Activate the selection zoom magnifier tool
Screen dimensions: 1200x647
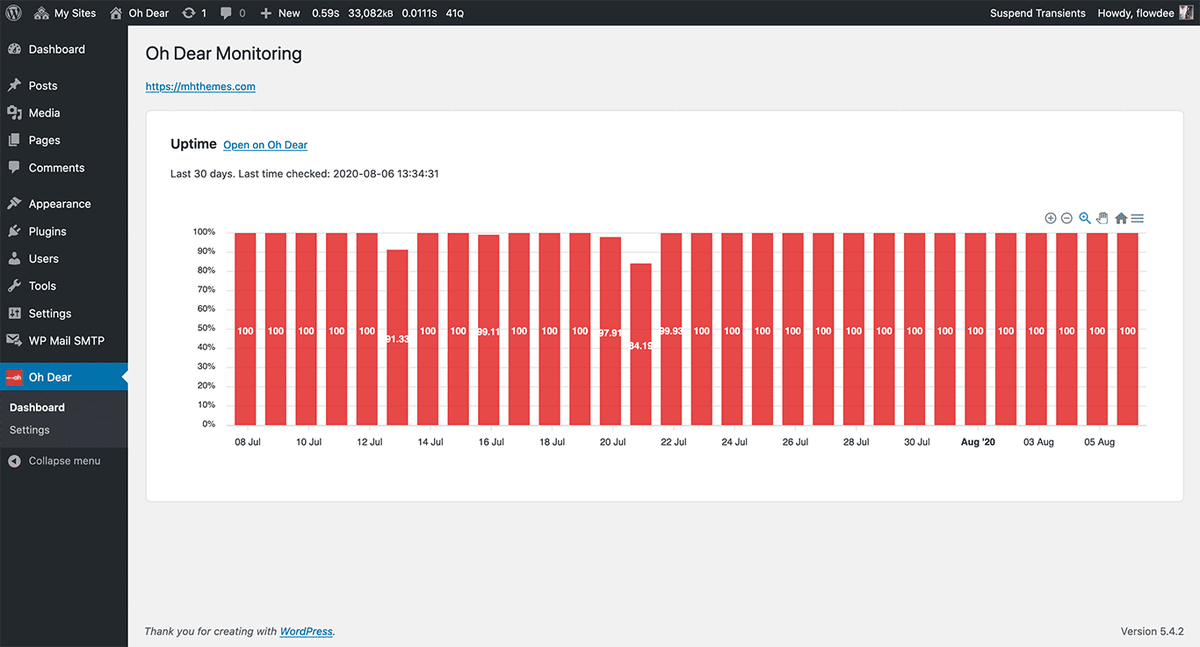pos(1085,218)
